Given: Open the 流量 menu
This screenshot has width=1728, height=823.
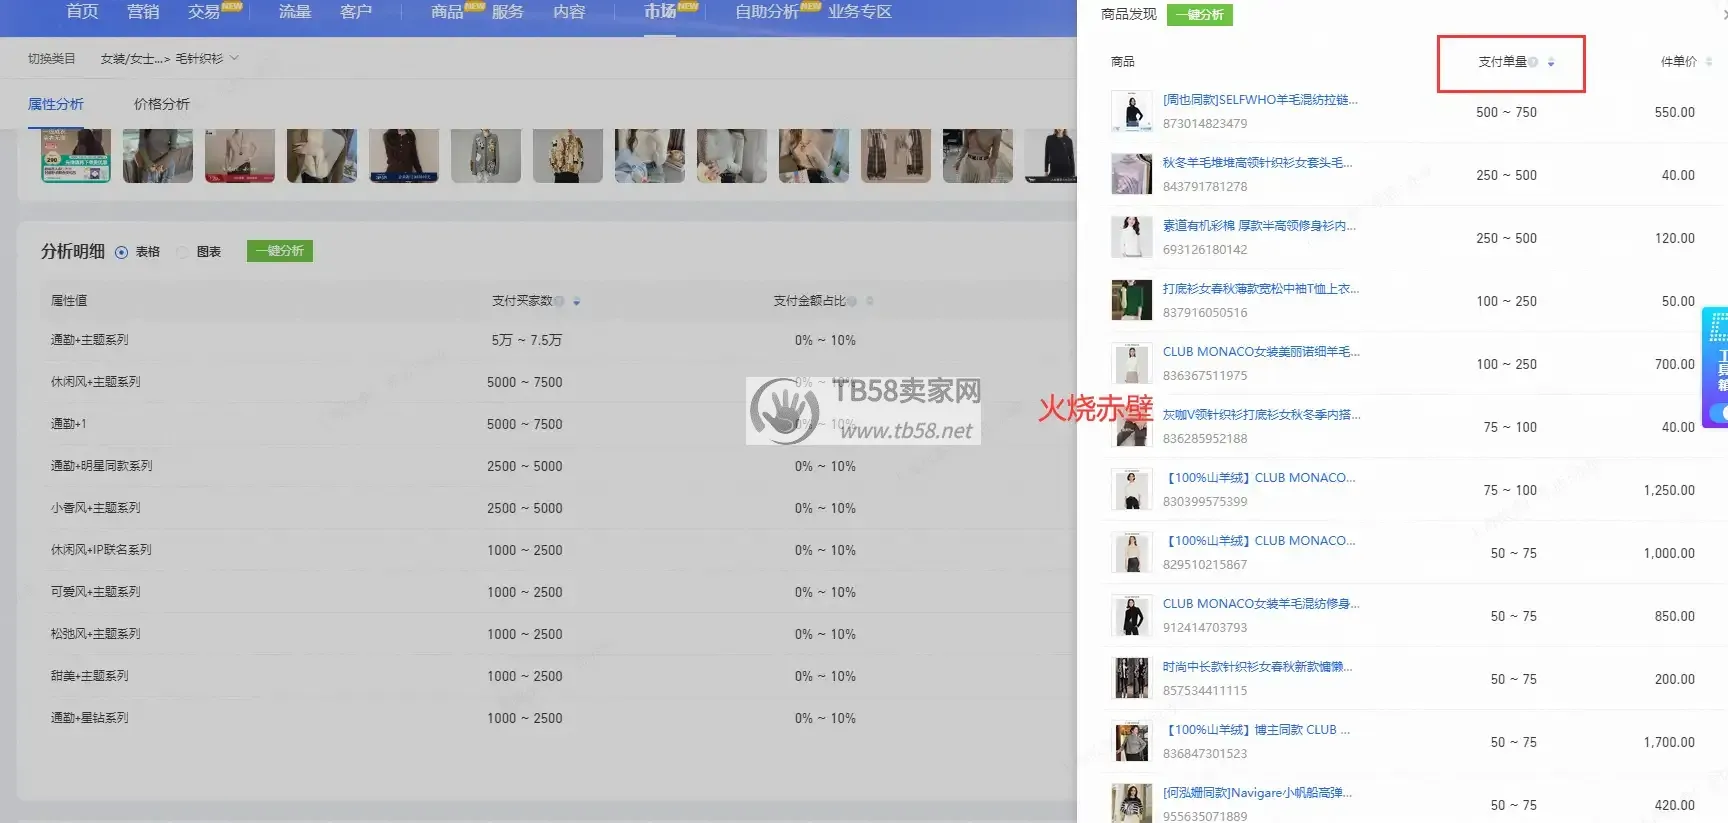Looking at the screenshot, I should (x=295, y=12).
